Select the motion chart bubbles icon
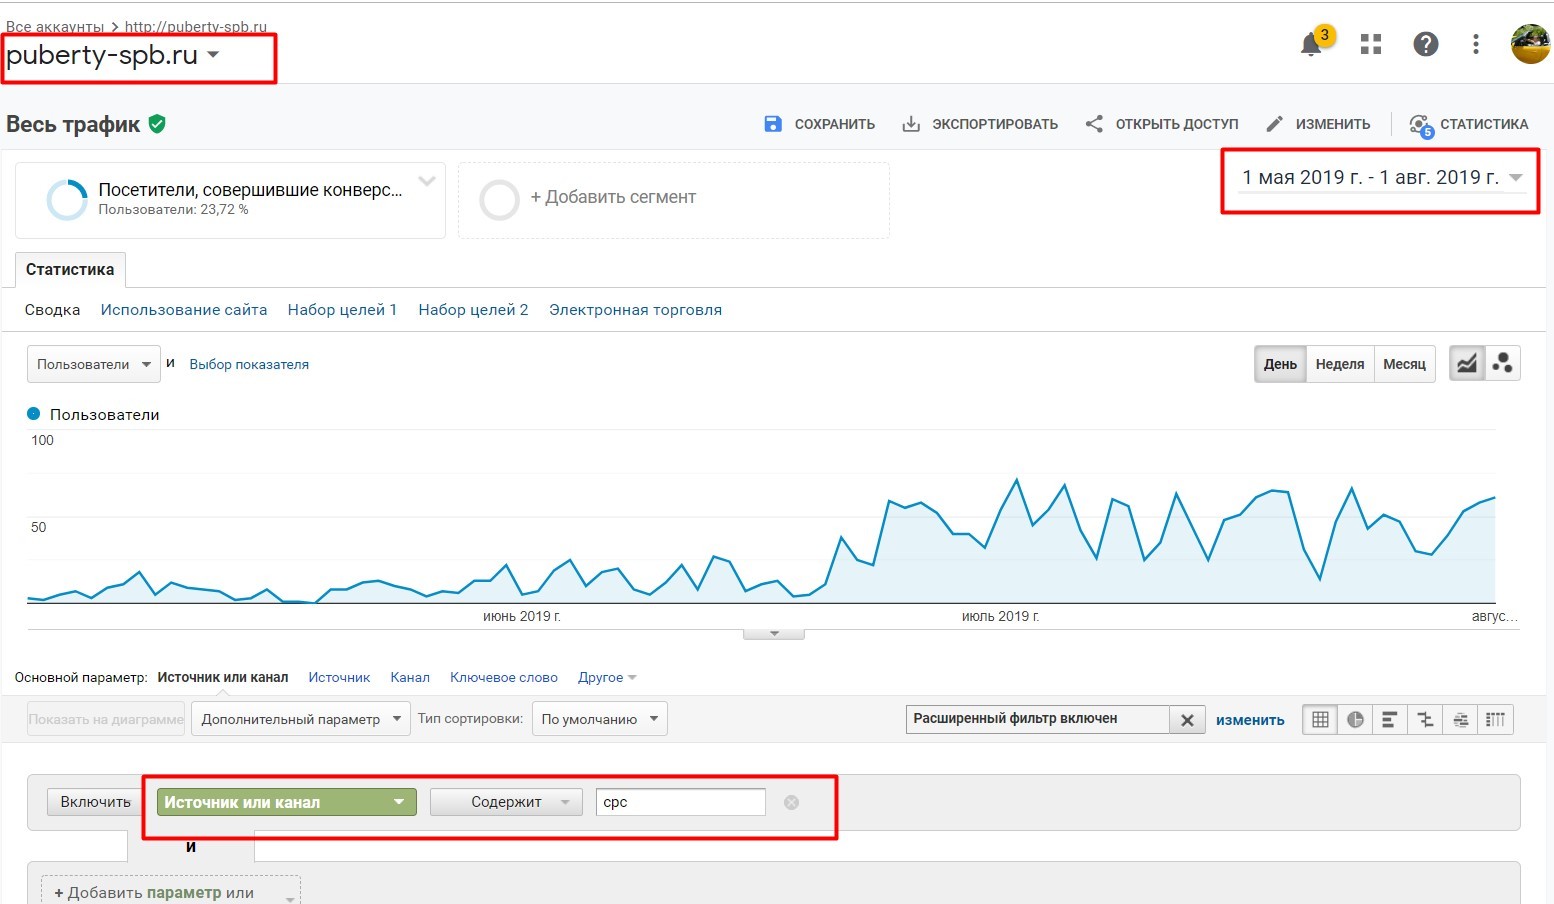This screenshot has width=1554, height=904. (1502, 364)
